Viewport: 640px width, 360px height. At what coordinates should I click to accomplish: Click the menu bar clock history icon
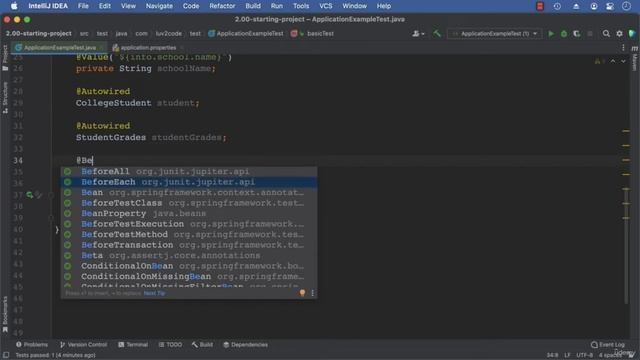pos(557,6)
